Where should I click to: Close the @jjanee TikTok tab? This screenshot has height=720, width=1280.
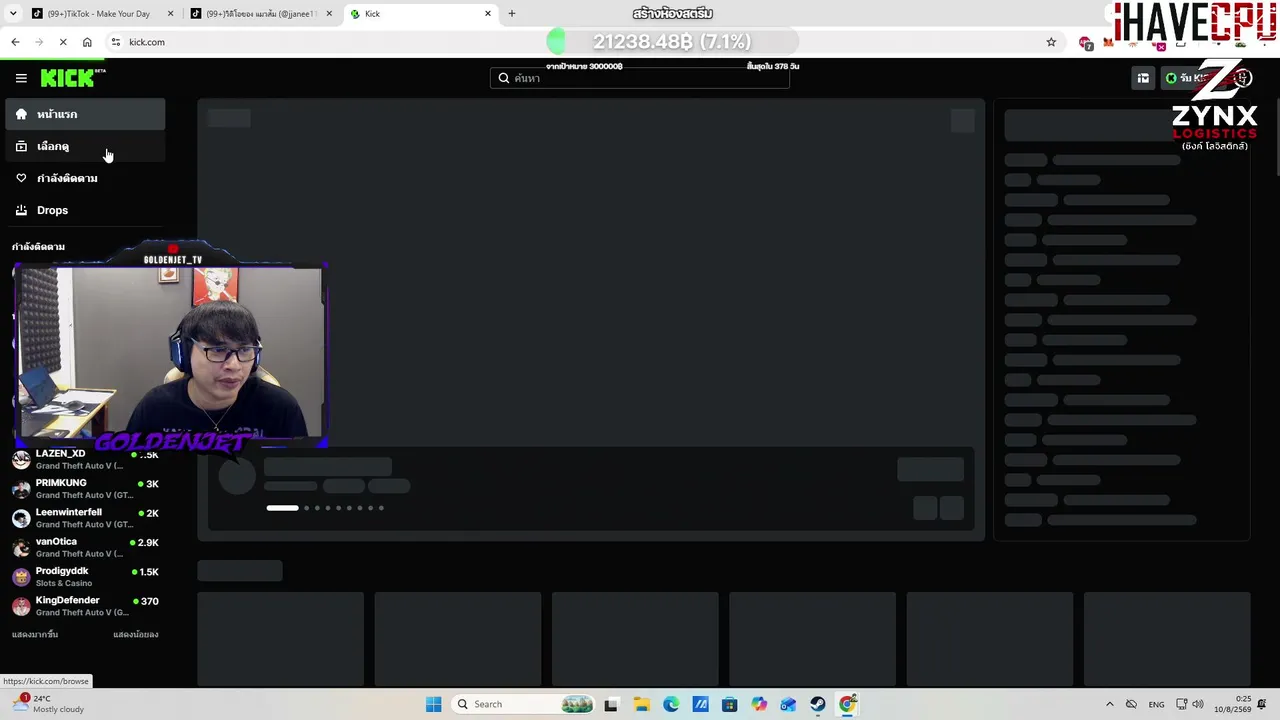pyautogui.click(x=329, y=14)
